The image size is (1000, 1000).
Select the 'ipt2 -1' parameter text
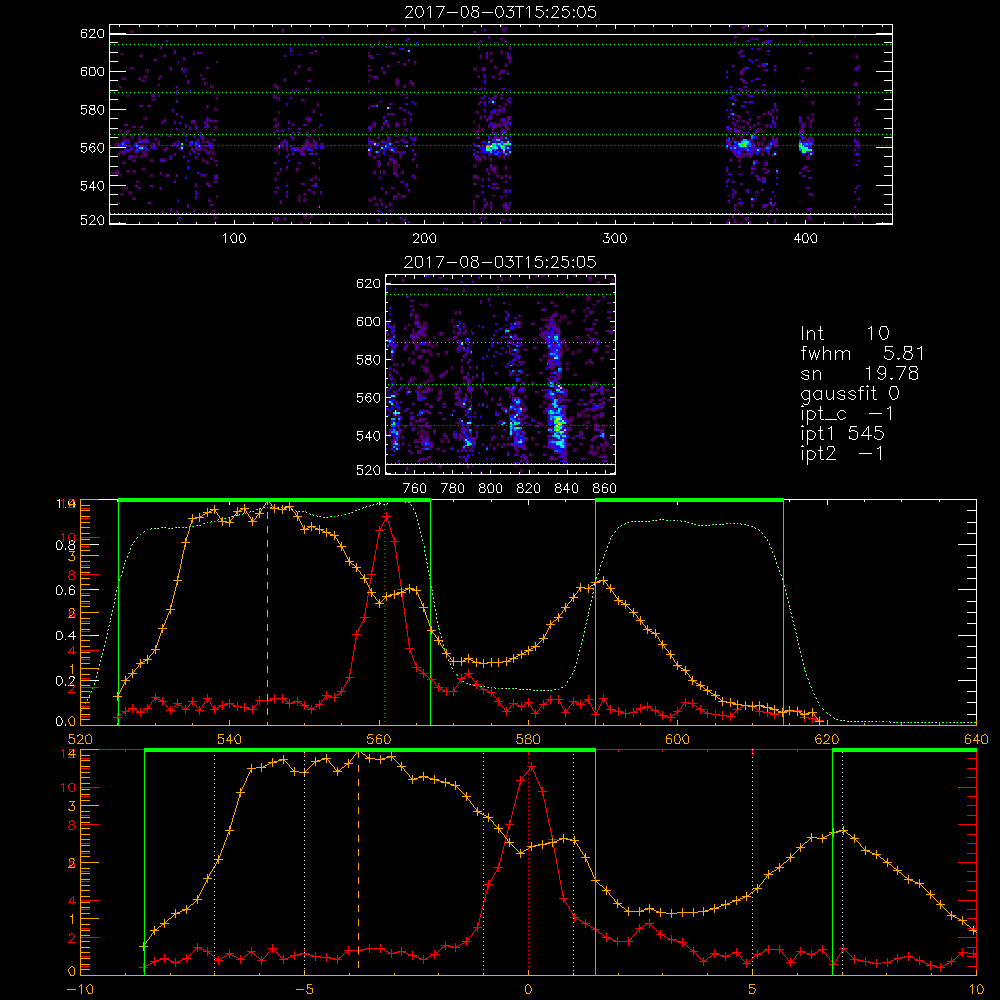[842, 453]
